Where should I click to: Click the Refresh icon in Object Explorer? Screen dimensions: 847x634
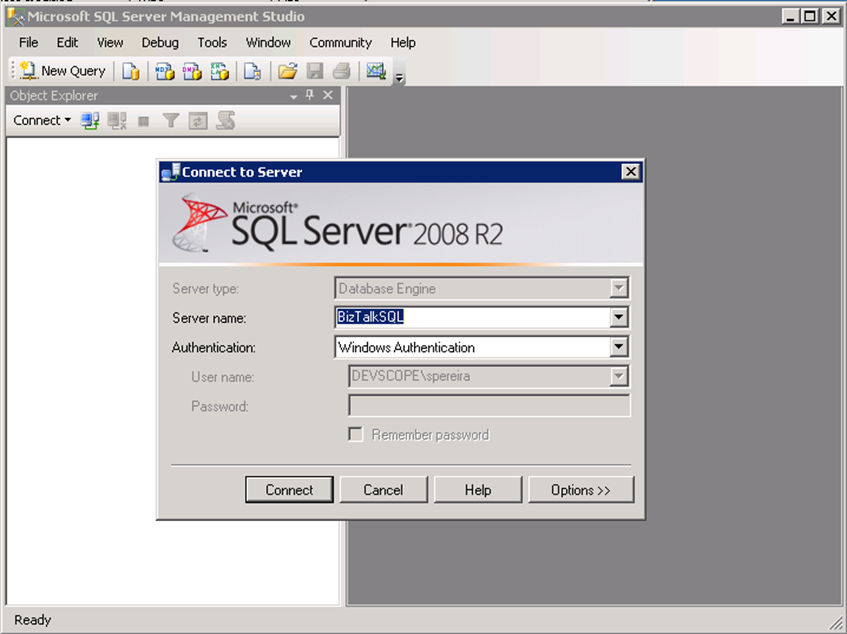pos(198,121)
